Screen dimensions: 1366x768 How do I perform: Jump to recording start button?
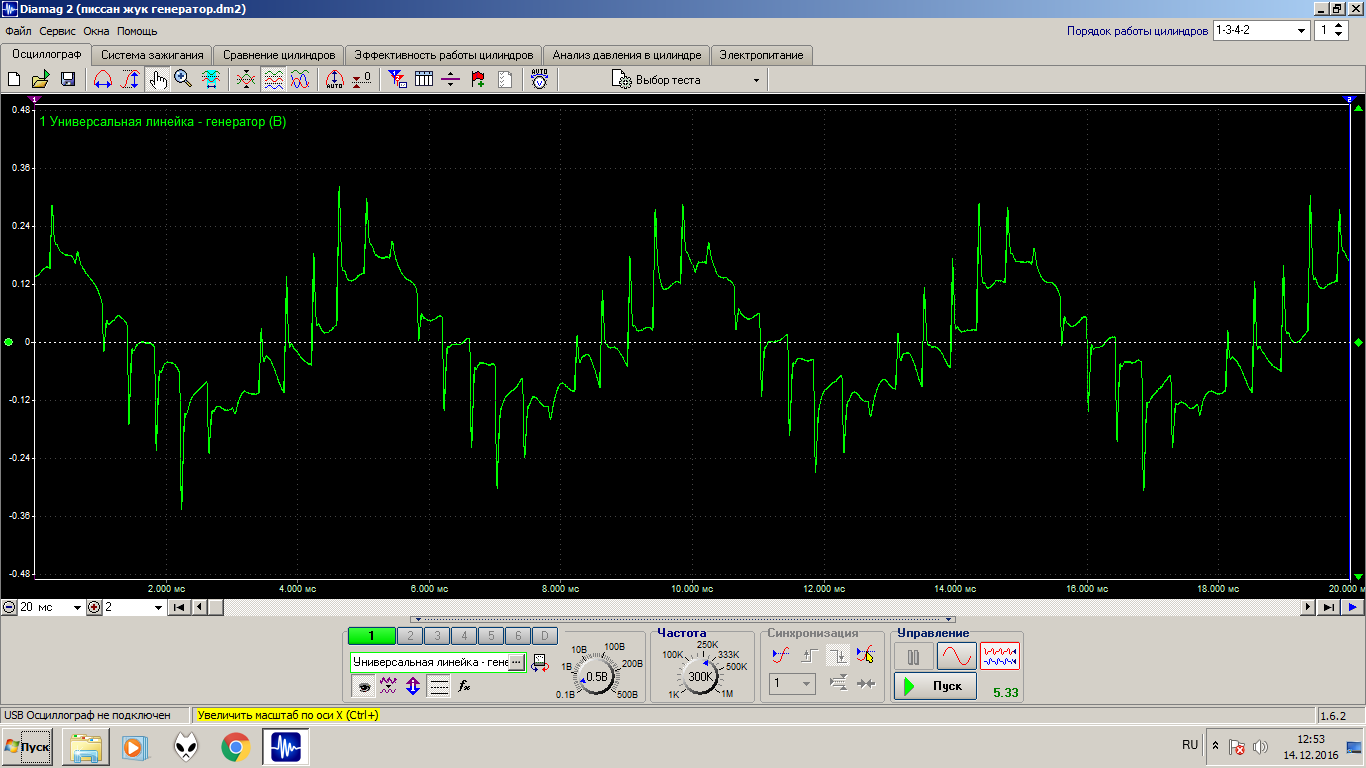[179, 607]
